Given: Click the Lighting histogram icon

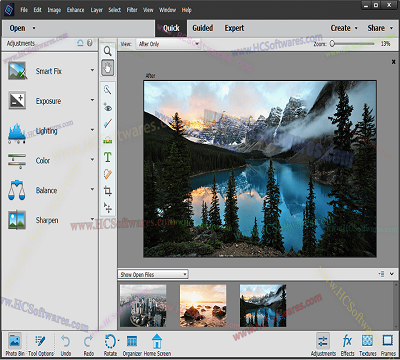Looking at the screenshot, I should [17, 133].
